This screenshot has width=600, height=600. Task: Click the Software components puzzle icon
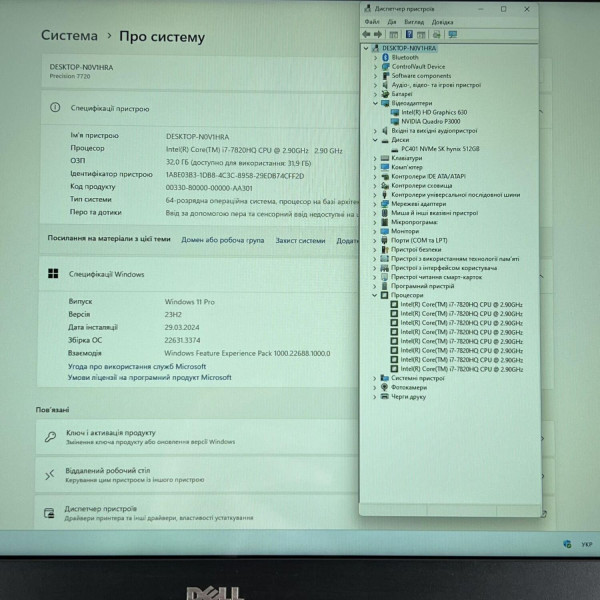tap(385, 76)
